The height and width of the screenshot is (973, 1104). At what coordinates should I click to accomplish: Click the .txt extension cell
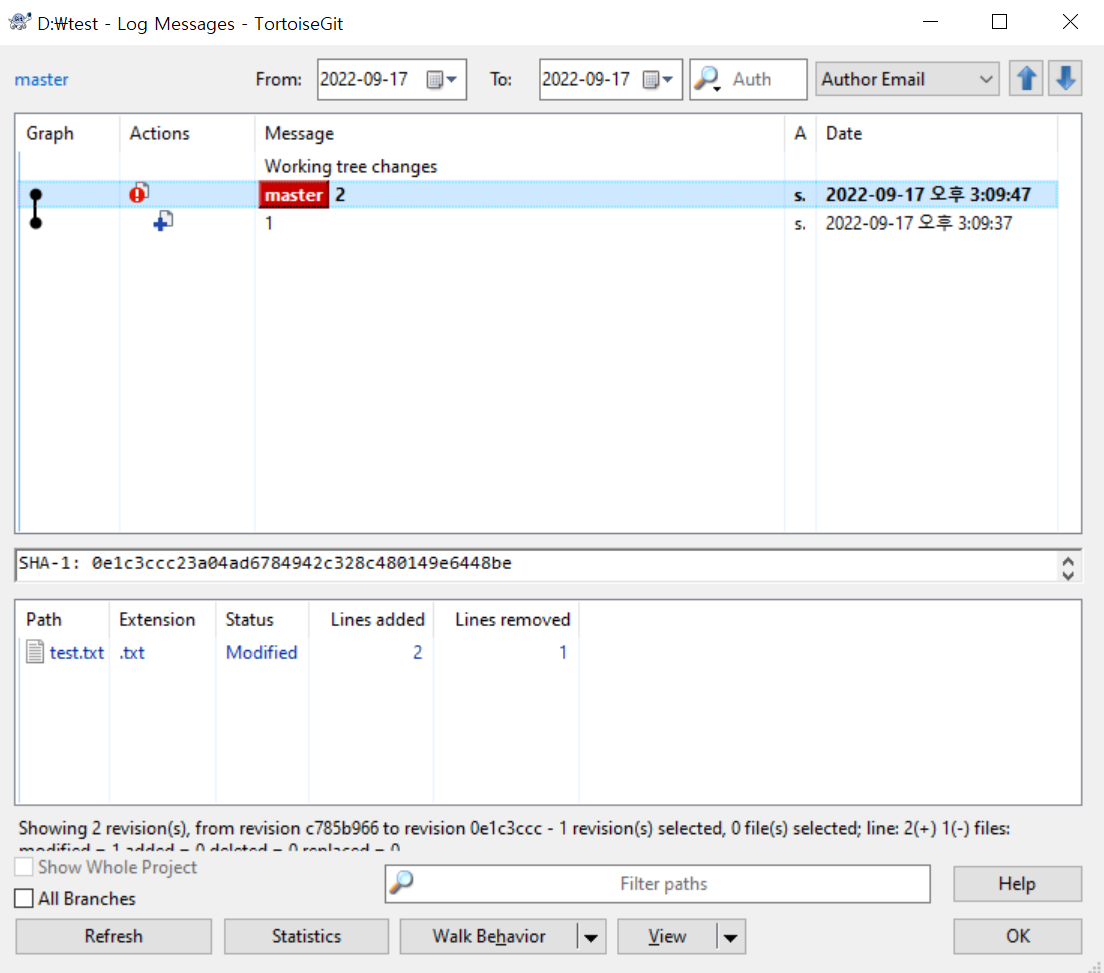coord(132,653)
